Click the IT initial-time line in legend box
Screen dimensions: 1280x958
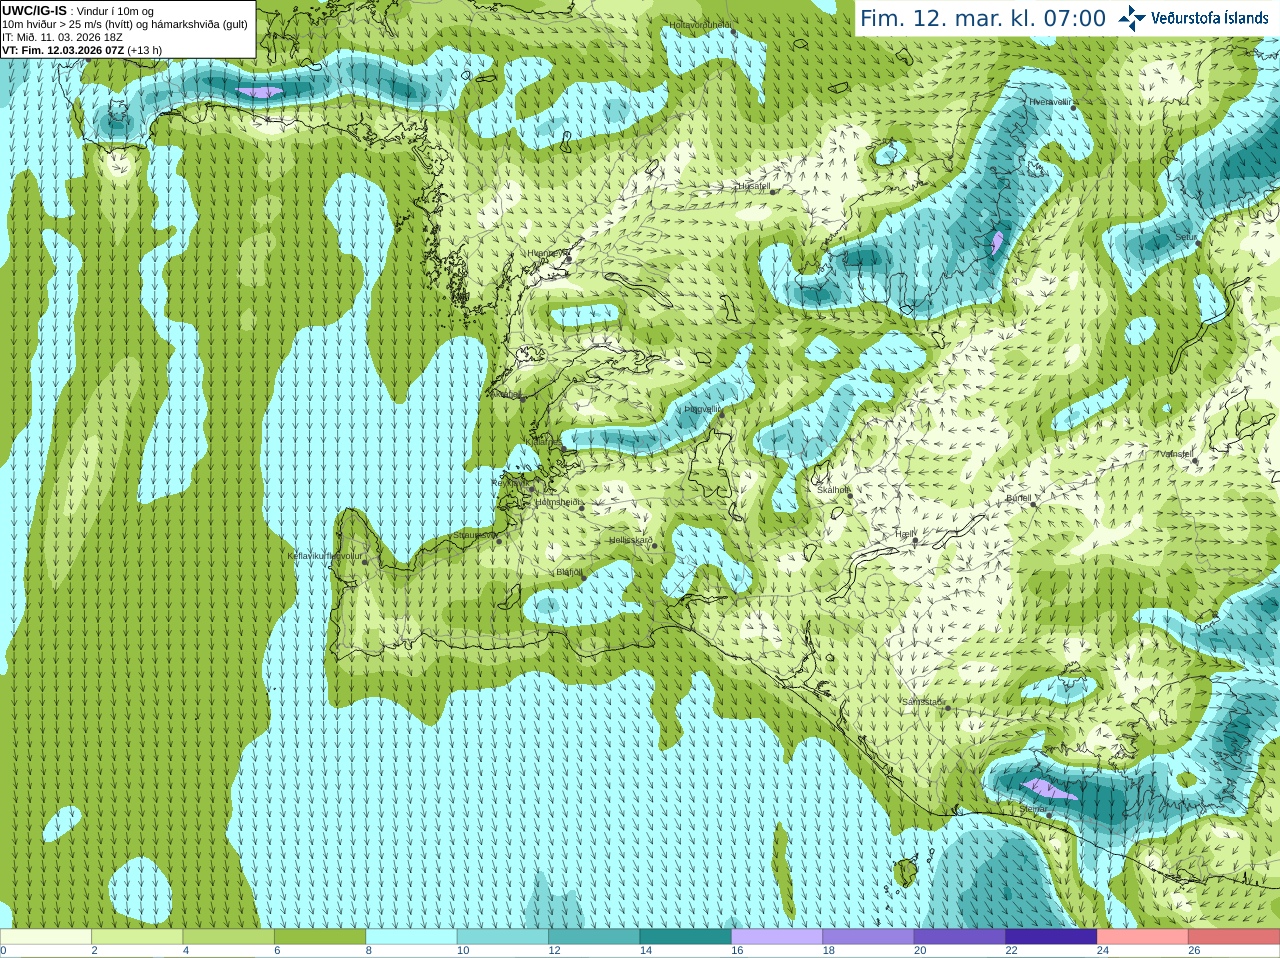[62, 37]
